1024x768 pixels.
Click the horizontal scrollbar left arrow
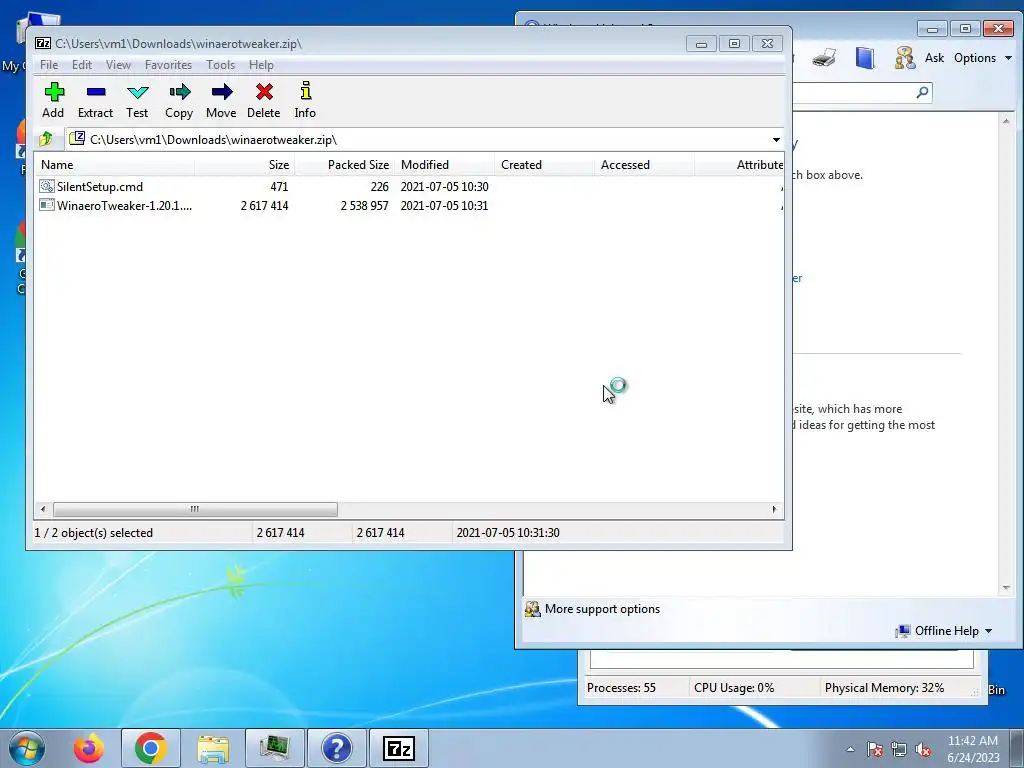43,509
